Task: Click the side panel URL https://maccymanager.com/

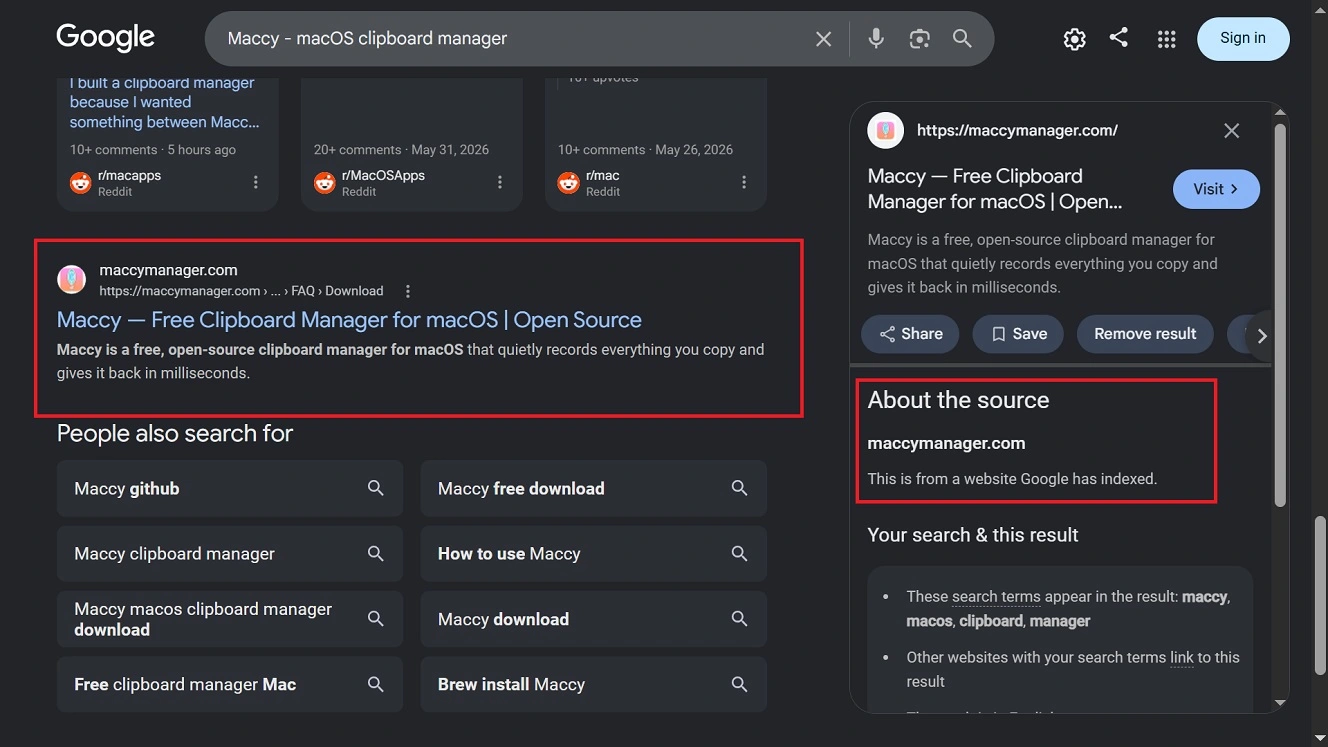Action: click(x=1017, y=130)
